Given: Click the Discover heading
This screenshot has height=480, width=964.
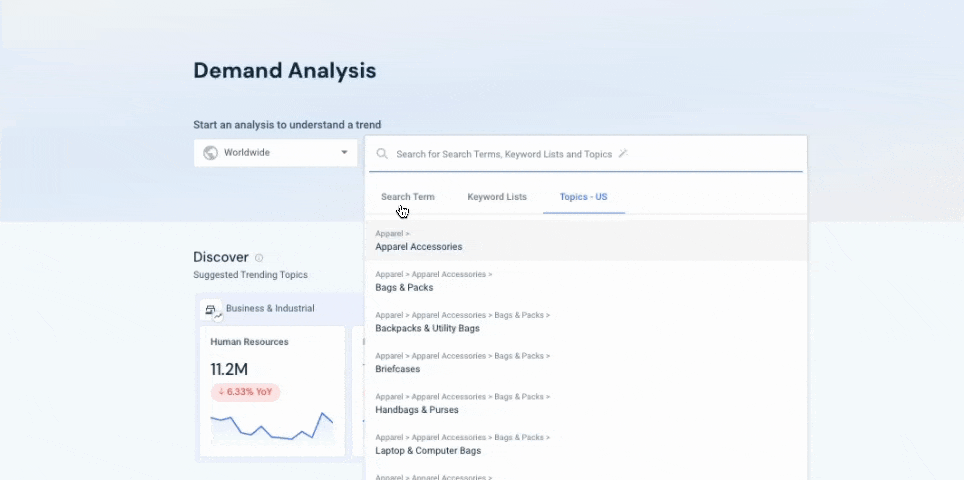Looking at the screenshot, I should [221, 257].
